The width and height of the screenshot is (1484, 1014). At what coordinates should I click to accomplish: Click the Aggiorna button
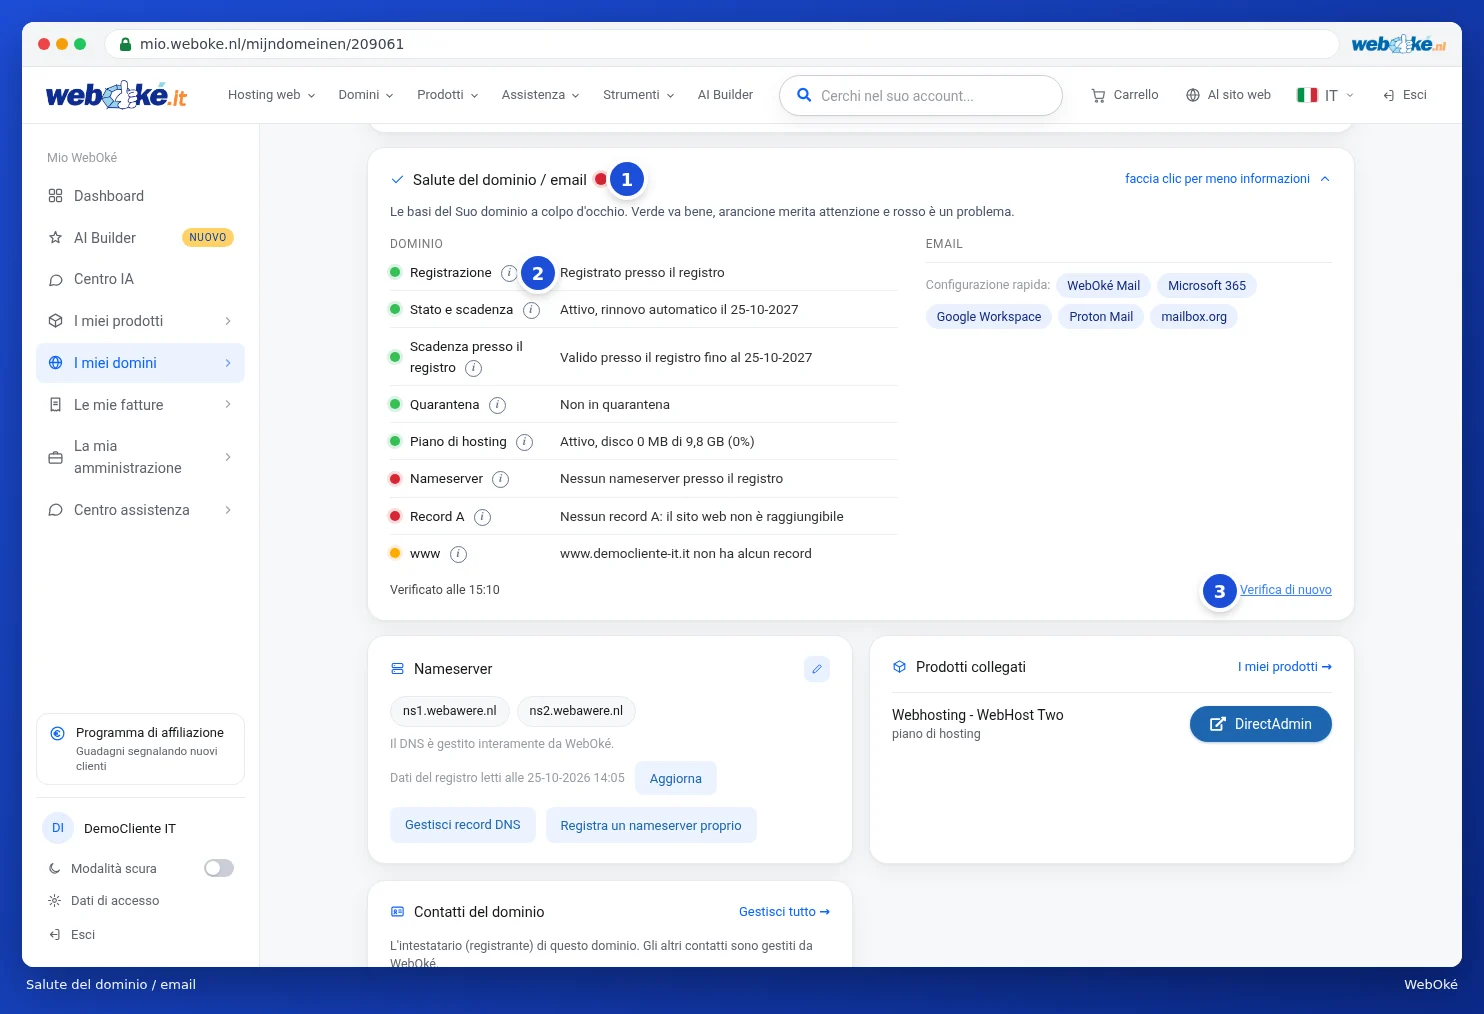676,779
